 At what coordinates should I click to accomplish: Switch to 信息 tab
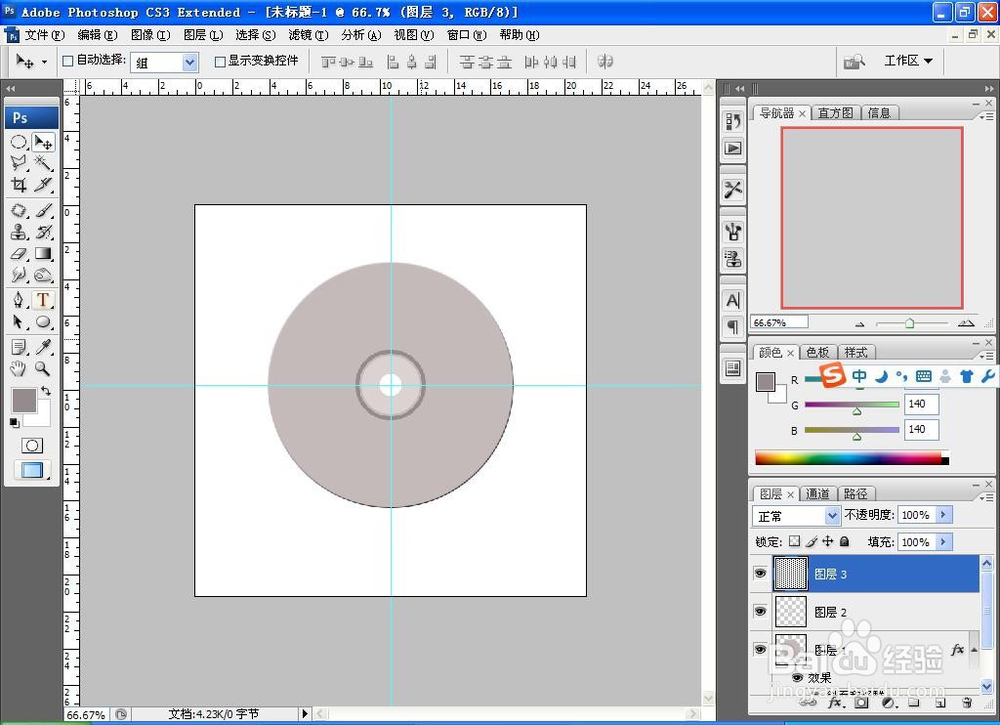point(879,113)
